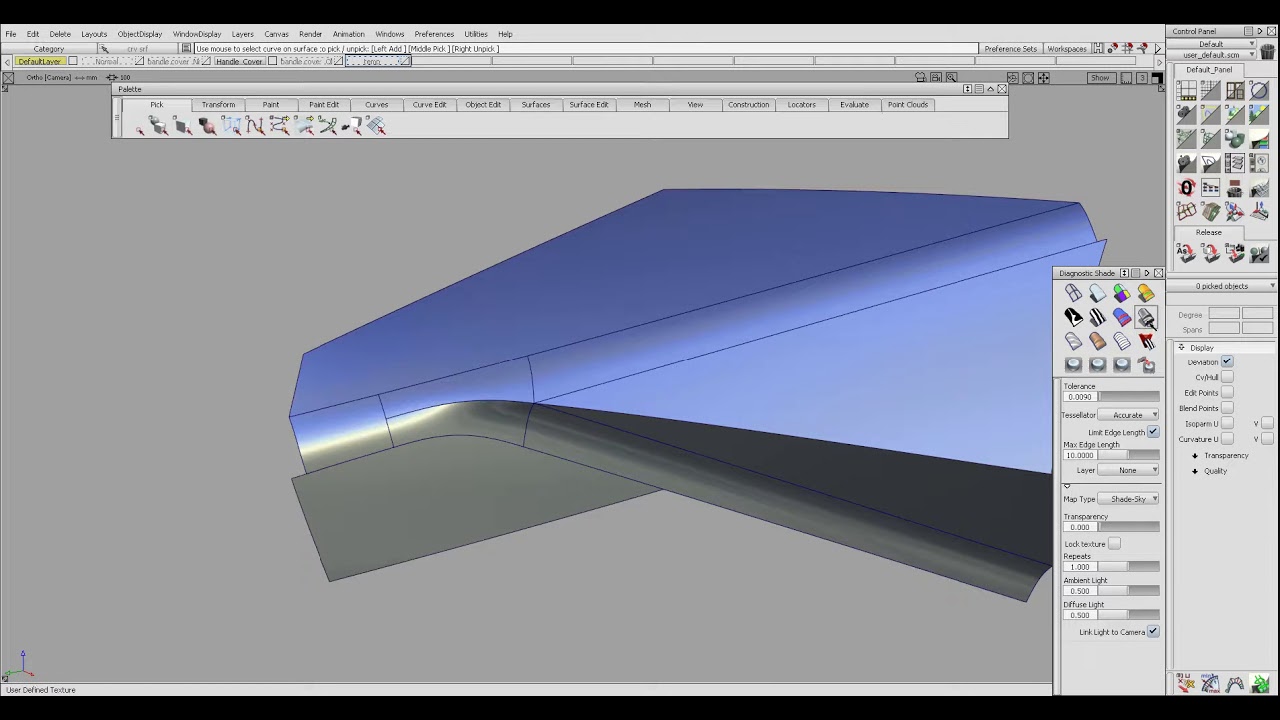Click the Show button in viewport bar
1280x720 pixels.
(x=1100, y=78)
